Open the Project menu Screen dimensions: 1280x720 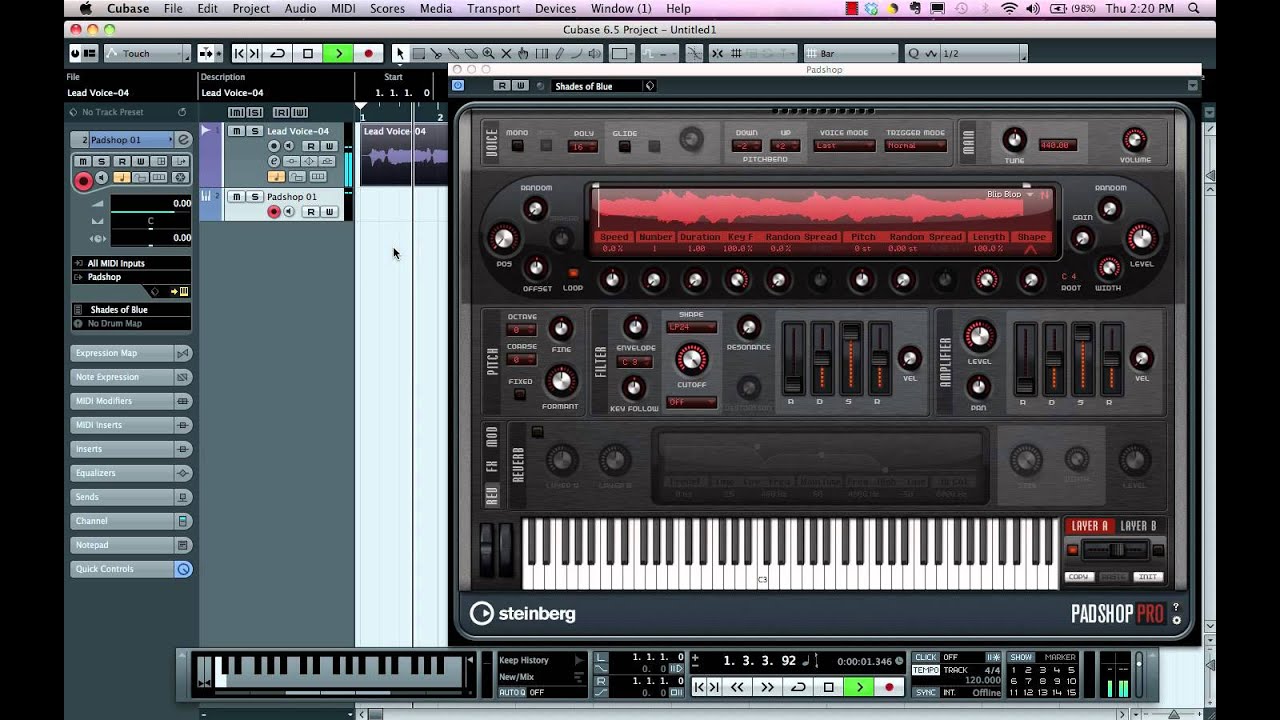[x=251, y=9]
